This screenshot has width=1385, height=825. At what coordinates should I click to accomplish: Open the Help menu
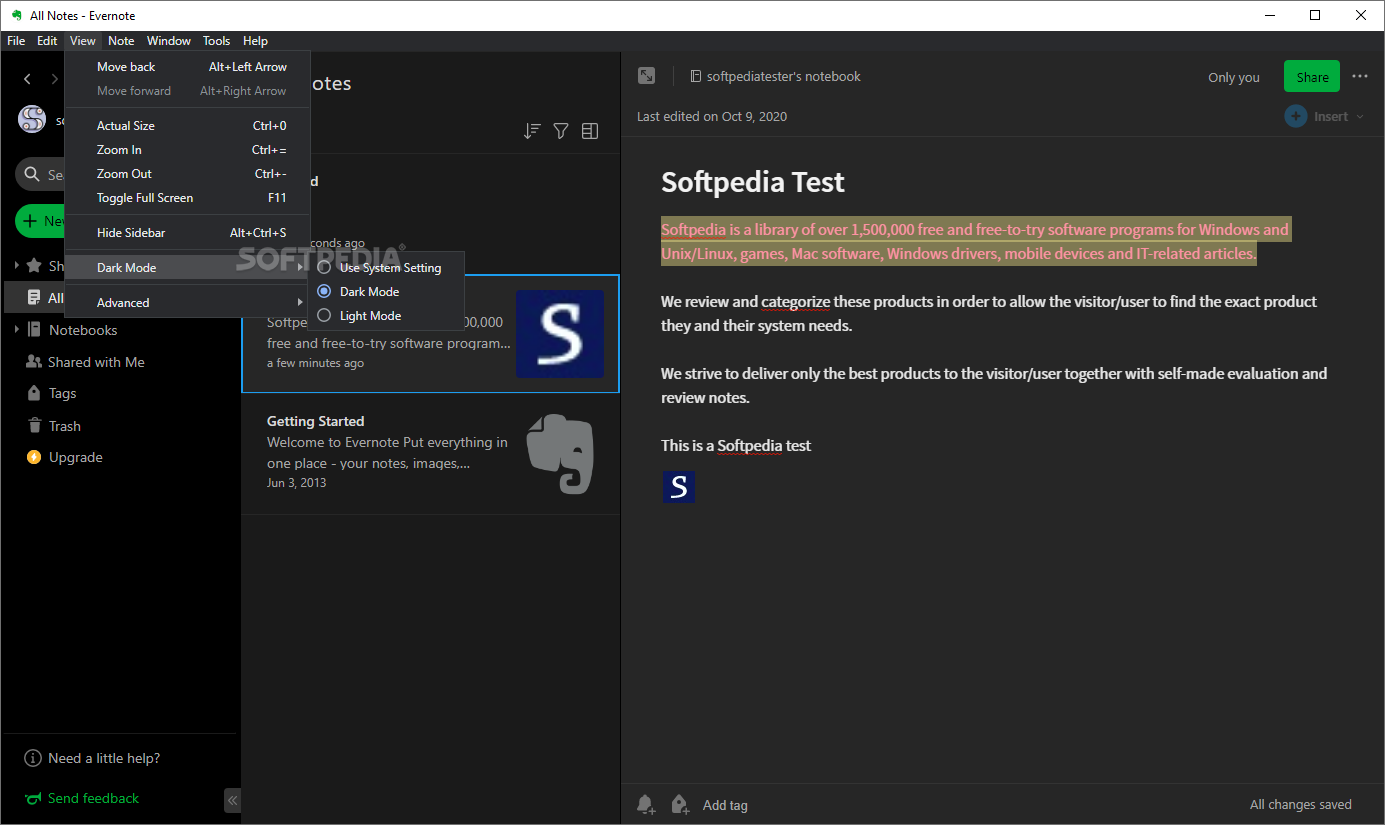[255, 41]
